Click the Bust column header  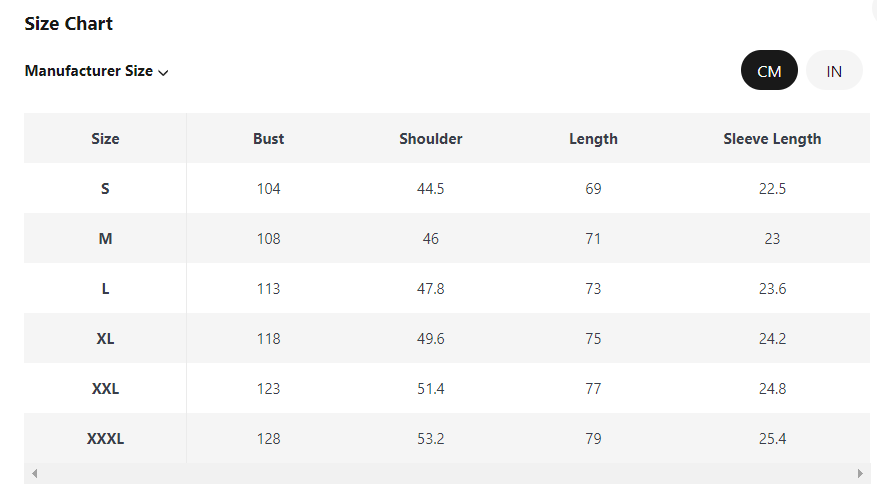tap(268, 139)
